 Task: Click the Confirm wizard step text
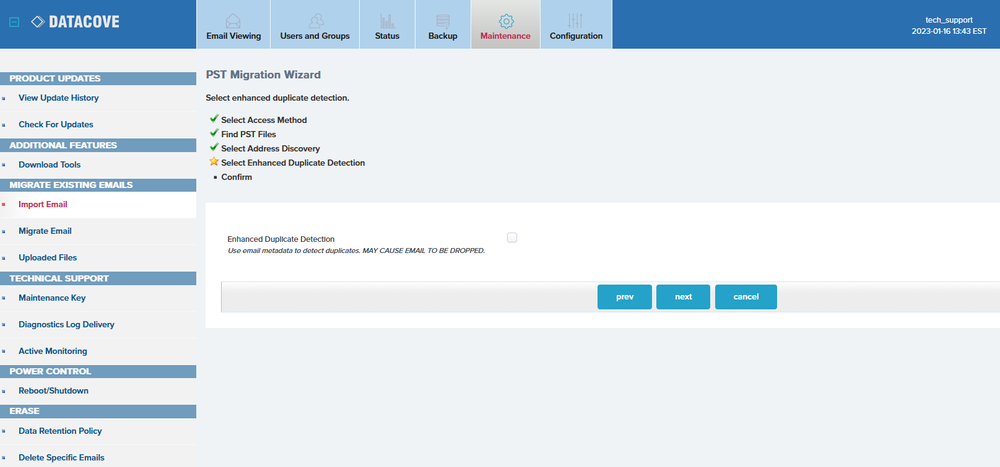coord(237,177)
